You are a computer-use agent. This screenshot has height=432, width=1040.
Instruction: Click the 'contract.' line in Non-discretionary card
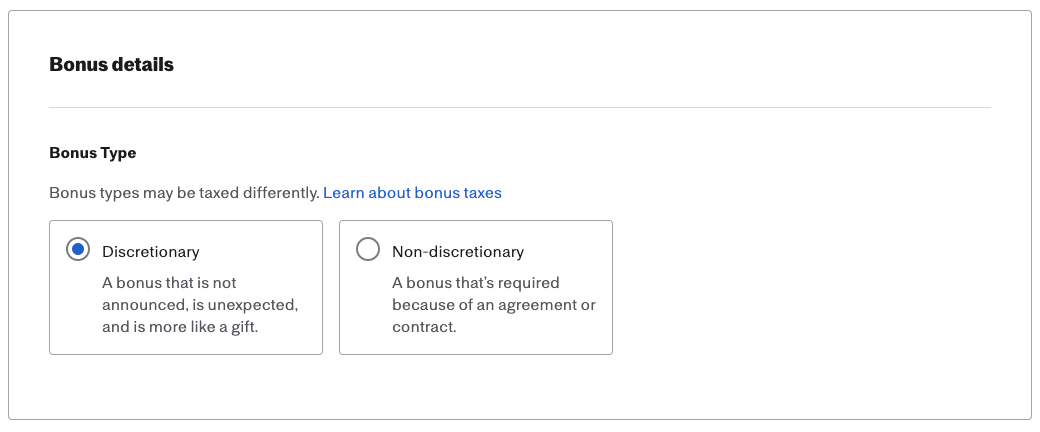[x=424, y=326]
